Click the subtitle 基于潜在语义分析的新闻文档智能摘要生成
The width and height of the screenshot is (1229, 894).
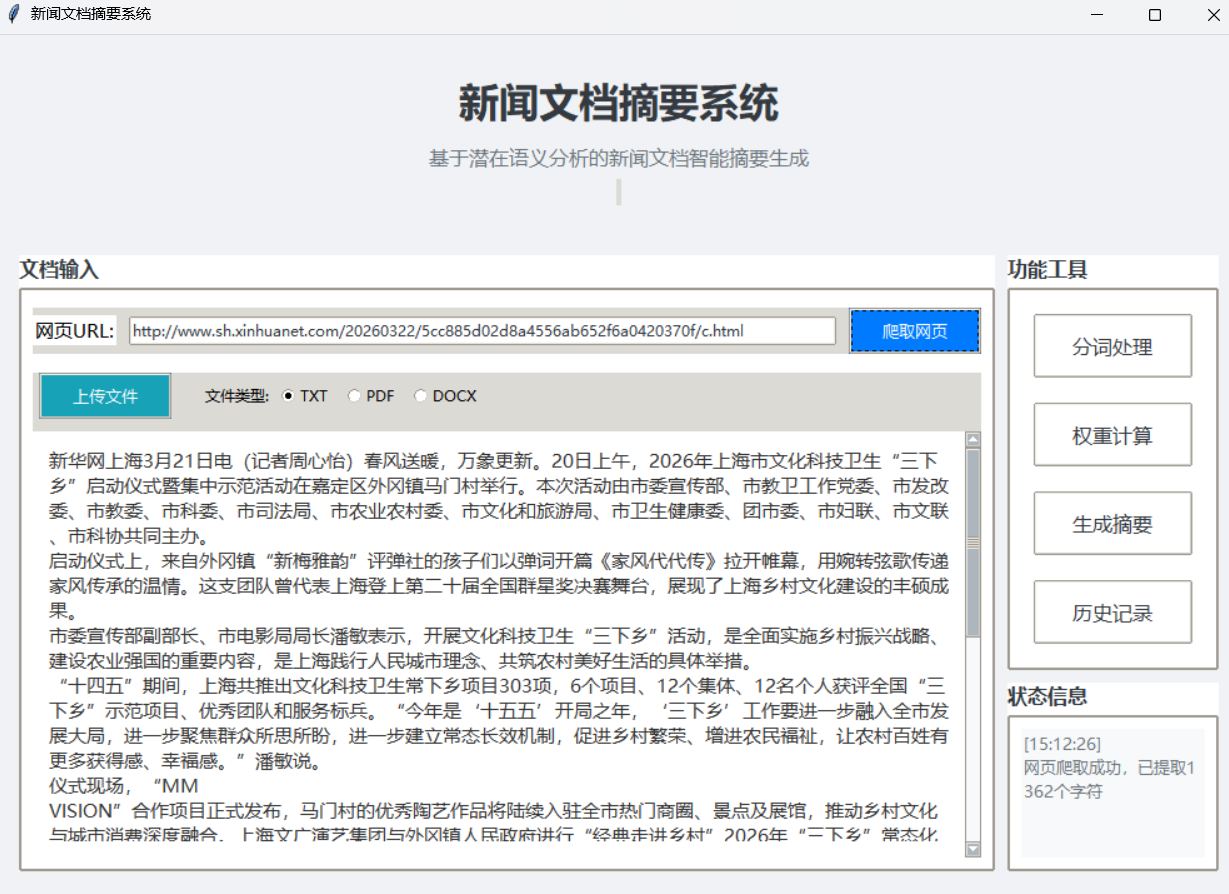coord(618,158)
